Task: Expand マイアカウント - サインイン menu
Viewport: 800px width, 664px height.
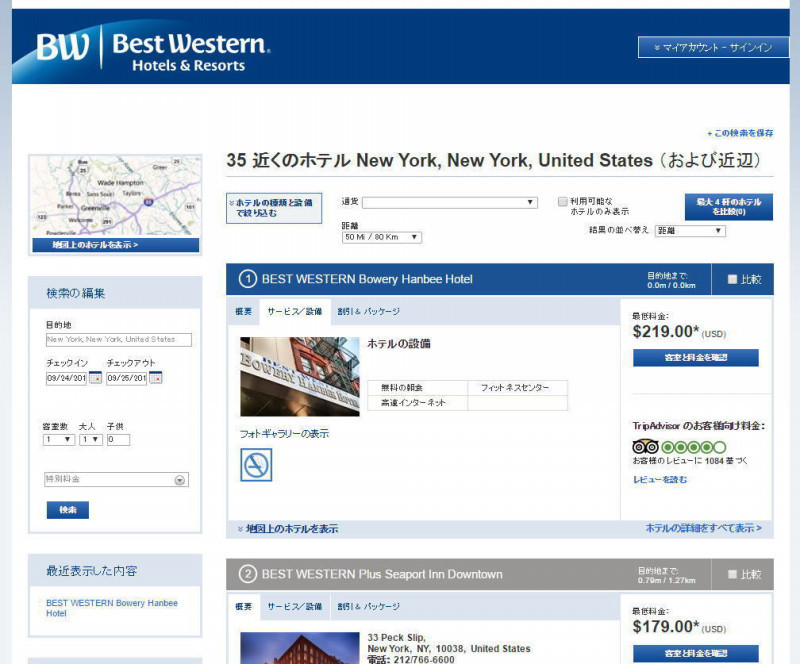Action: point(713,47)
